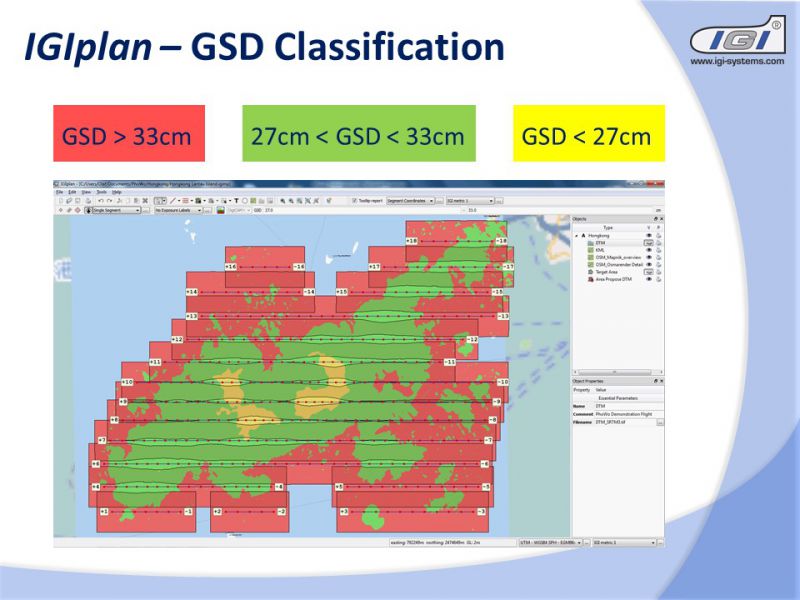
Task: Click flight line label +16 on map
Action: point(231,267)
